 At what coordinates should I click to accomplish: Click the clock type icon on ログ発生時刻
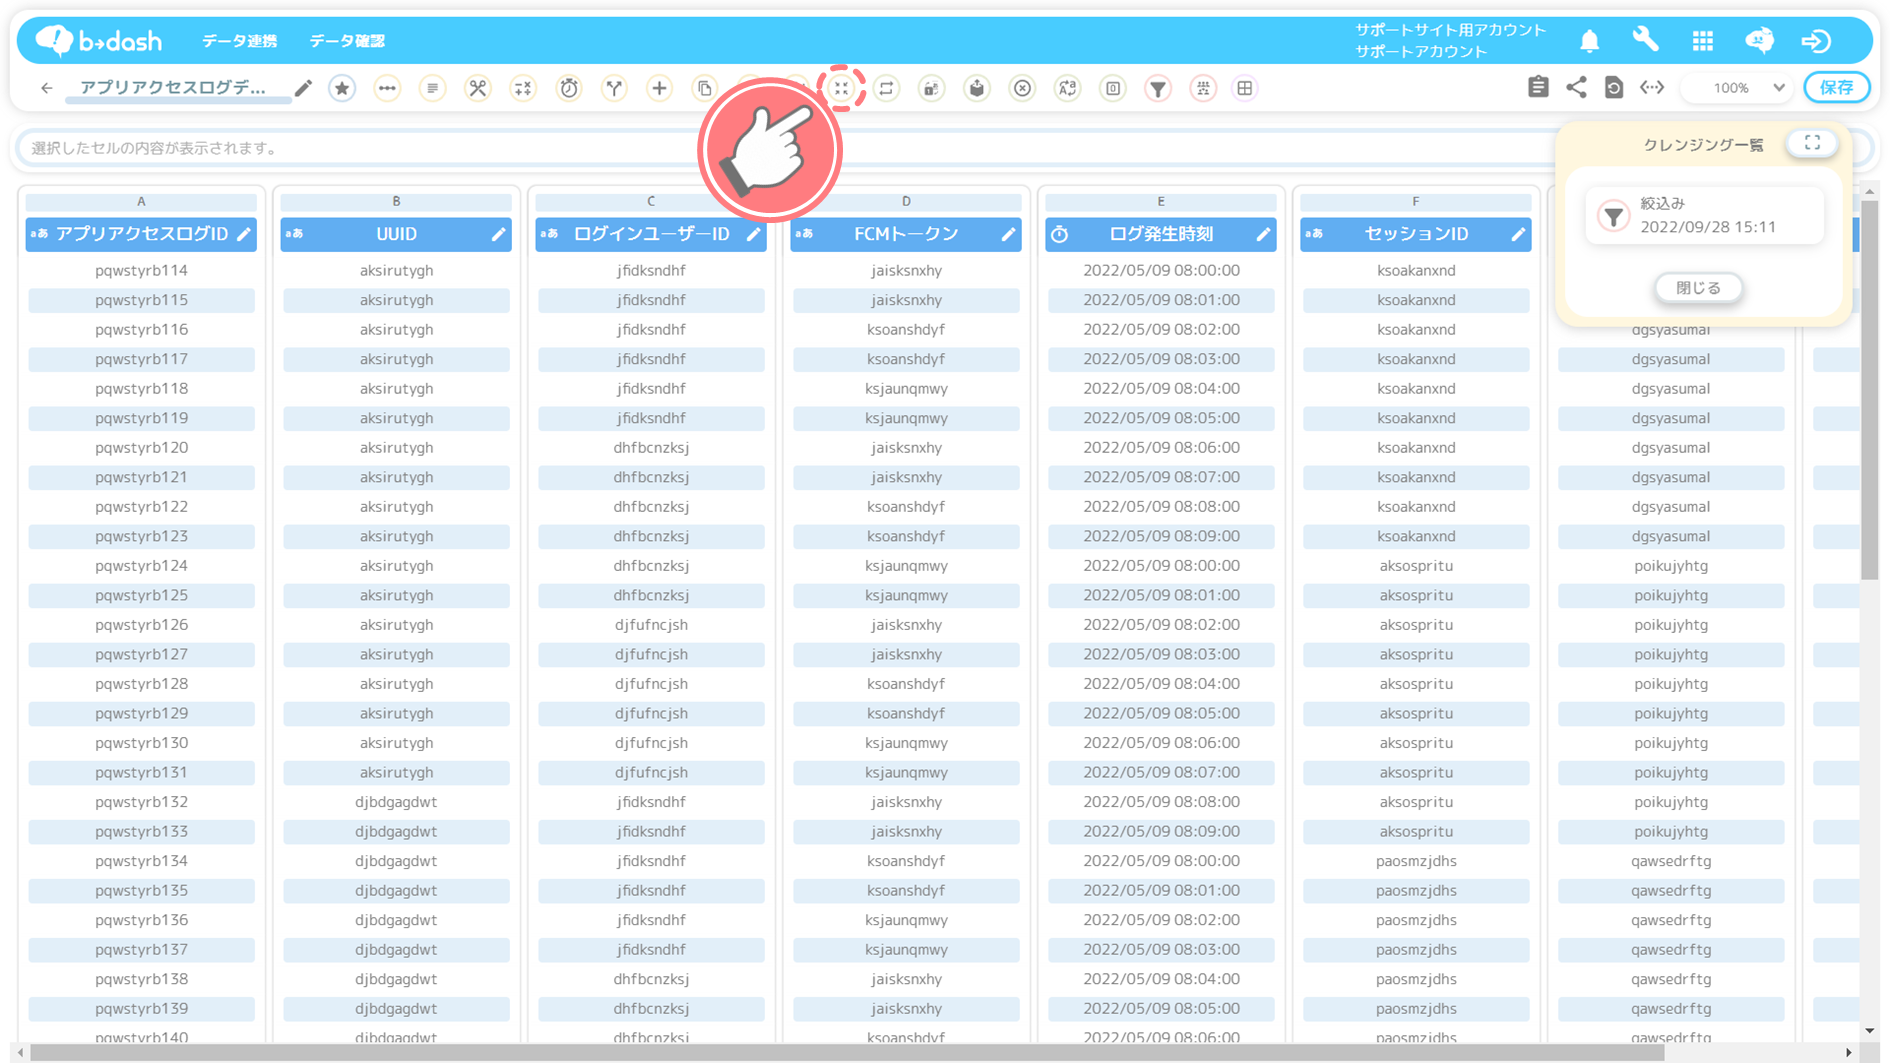(1060, 234)
